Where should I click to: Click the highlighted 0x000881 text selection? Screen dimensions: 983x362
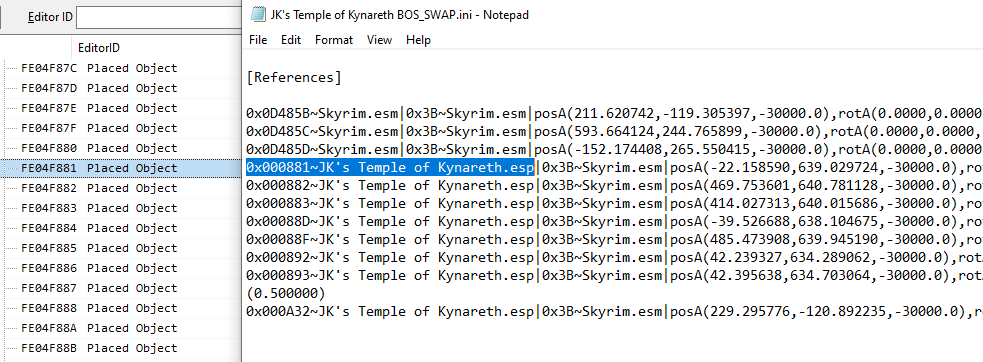tap(390, 168)
